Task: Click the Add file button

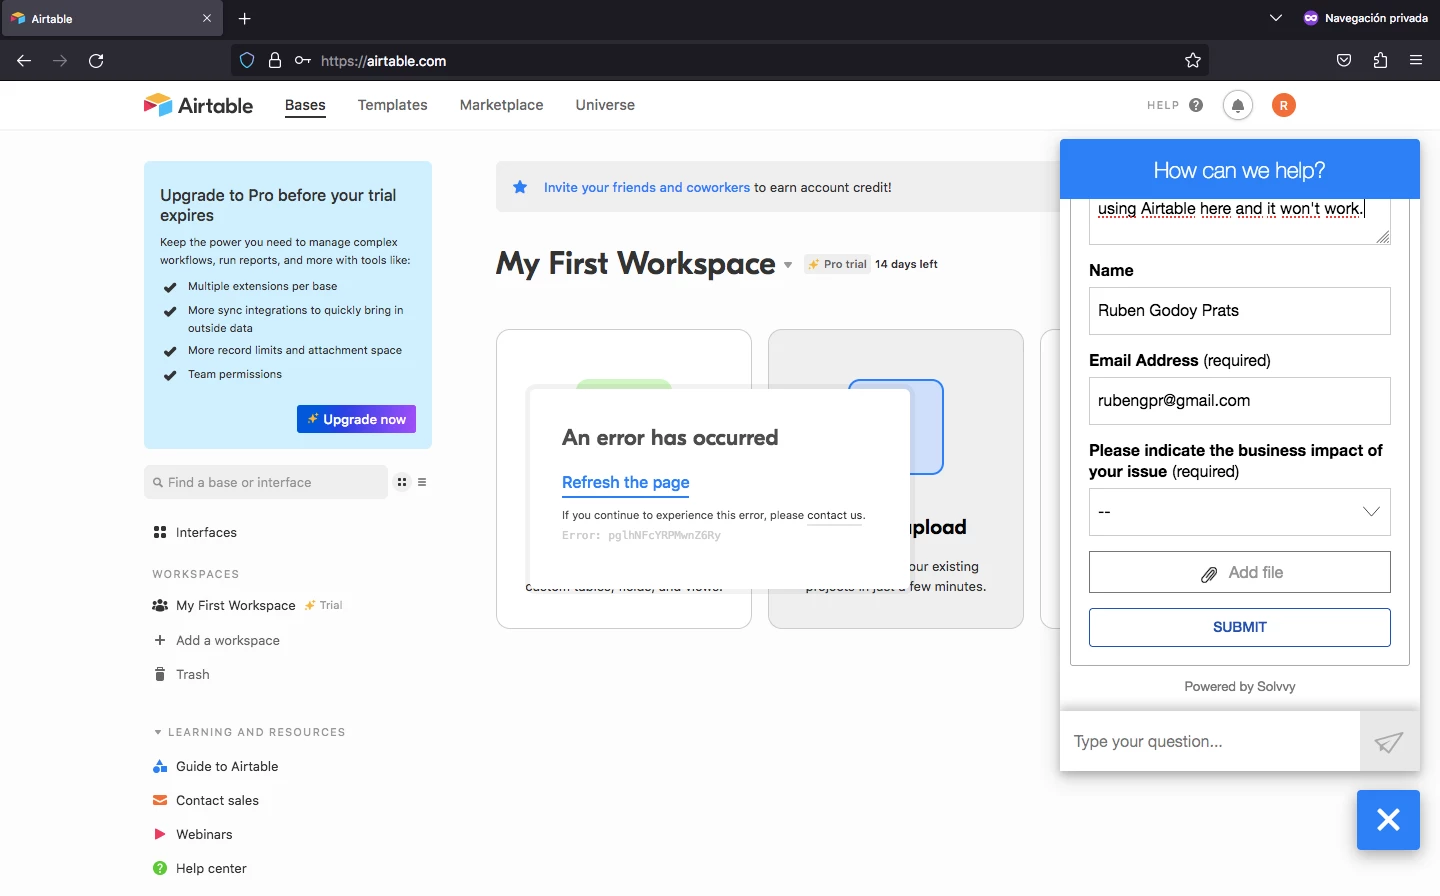Action: pos(1240,573)
